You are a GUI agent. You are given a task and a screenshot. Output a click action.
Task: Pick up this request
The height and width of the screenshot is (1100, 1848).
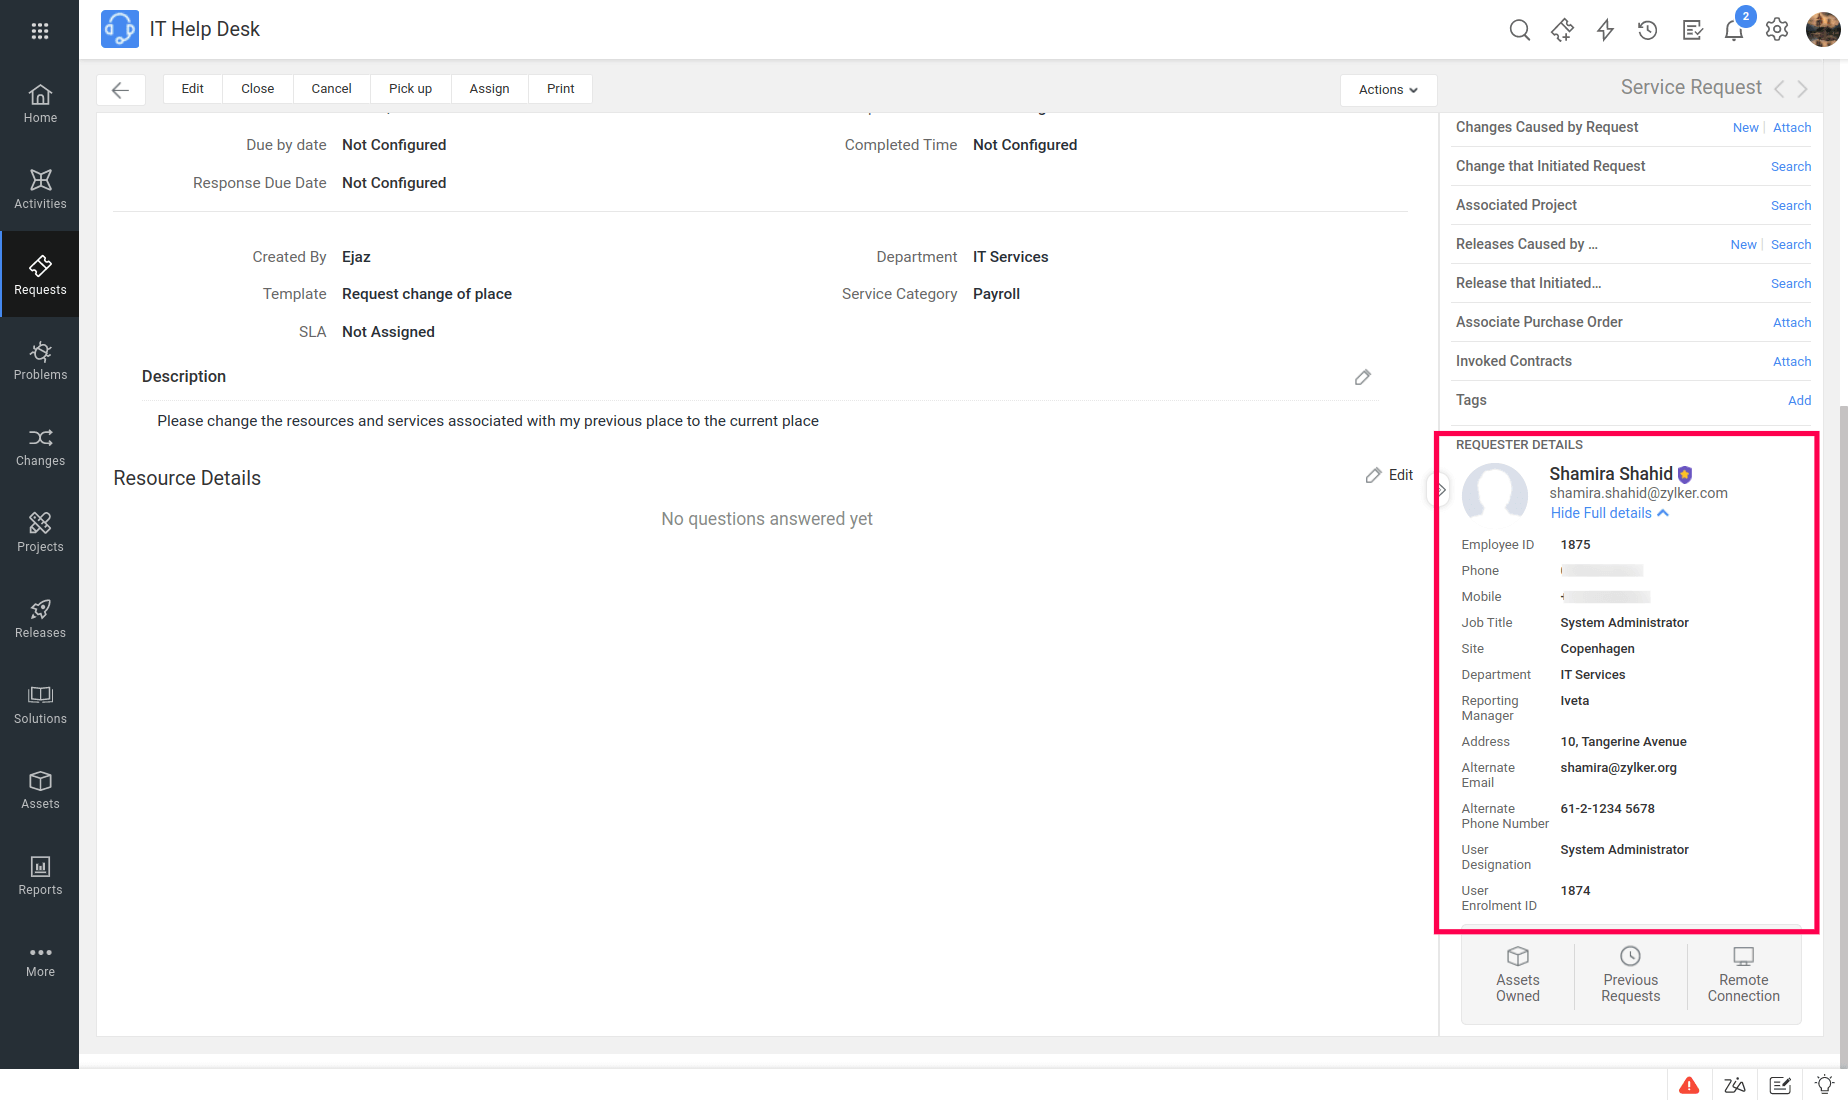click(410, 89)
